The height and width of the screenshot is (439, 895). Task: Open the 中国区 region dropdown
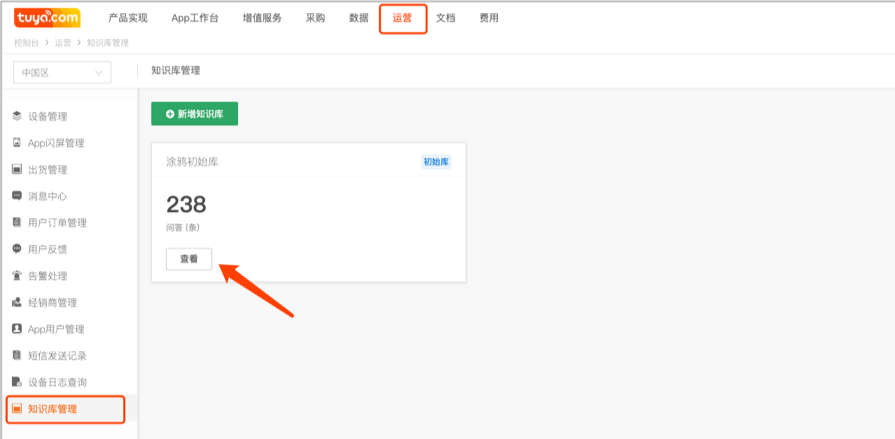[x=62, y=73]
